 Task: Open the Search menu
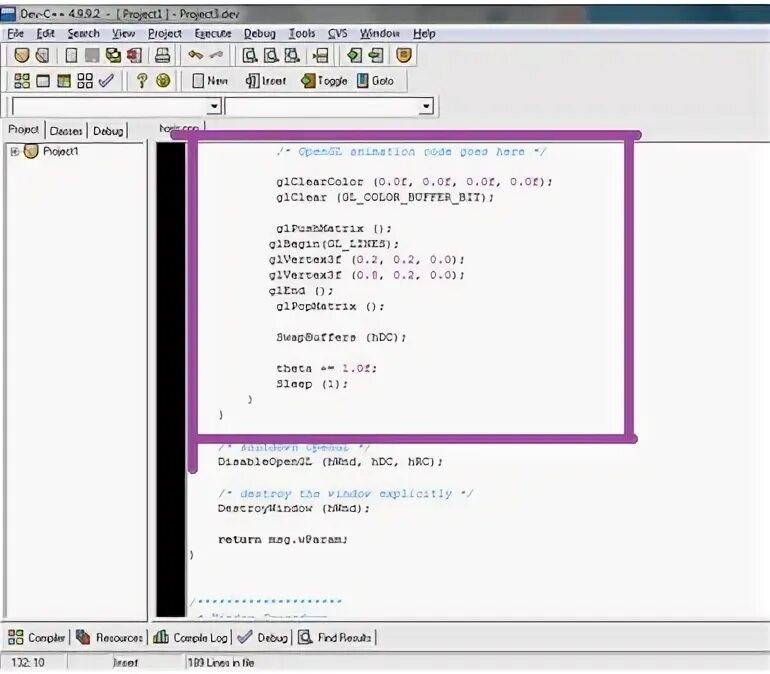[83, 33]
